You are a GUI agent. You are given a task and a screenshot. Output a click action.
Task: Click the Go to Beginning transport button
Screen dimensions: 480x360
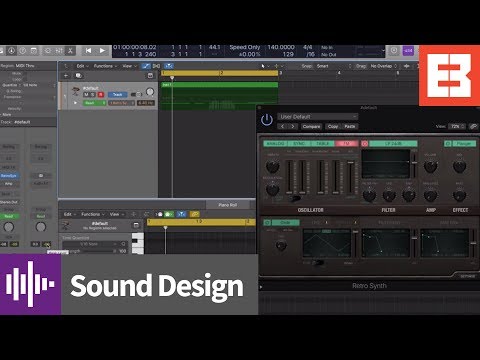(x=88, y=51)
